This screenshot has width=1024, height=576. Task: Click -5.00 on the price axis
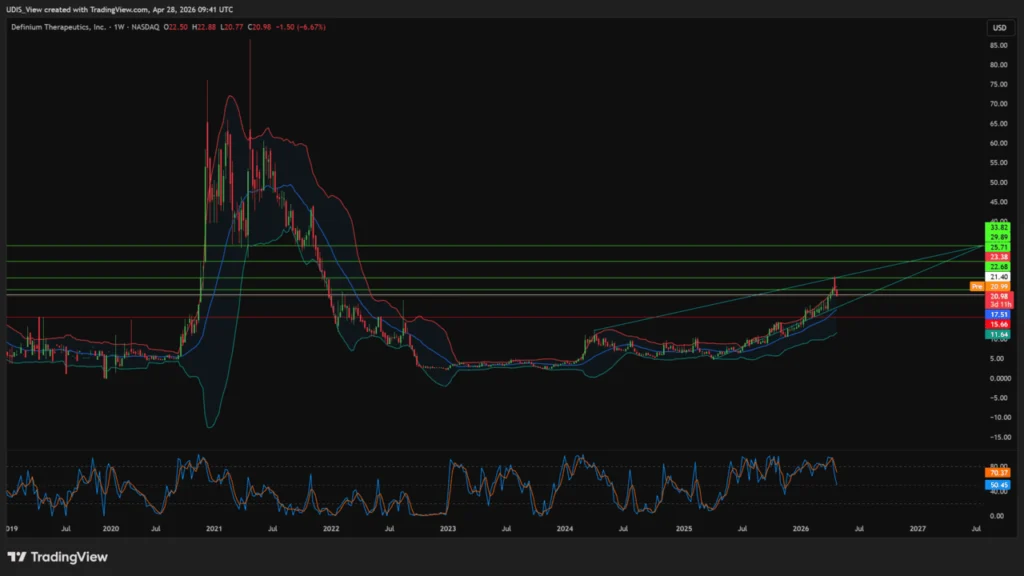tap(998, 398)
